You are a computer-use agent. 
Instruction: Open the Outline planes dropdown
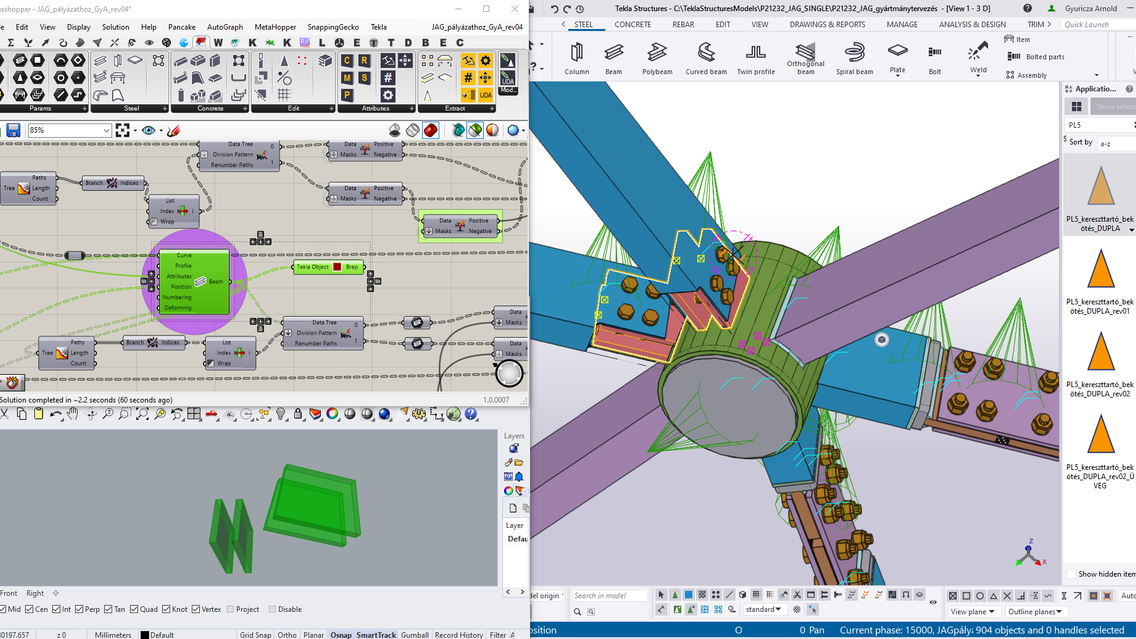[1035, 611]
